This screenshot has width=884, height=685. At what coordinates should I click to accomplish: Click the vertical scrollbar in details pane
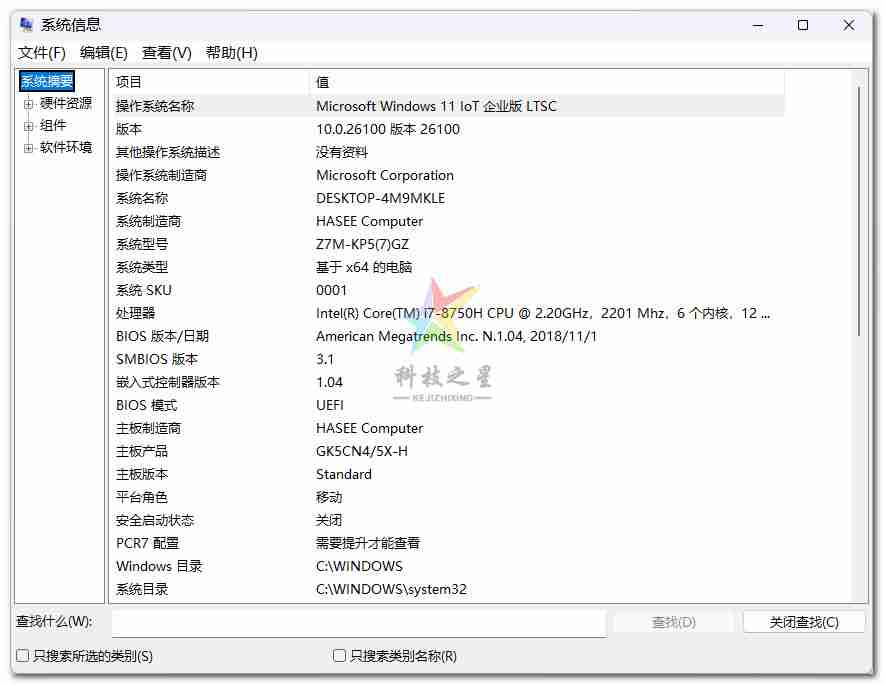858,210
